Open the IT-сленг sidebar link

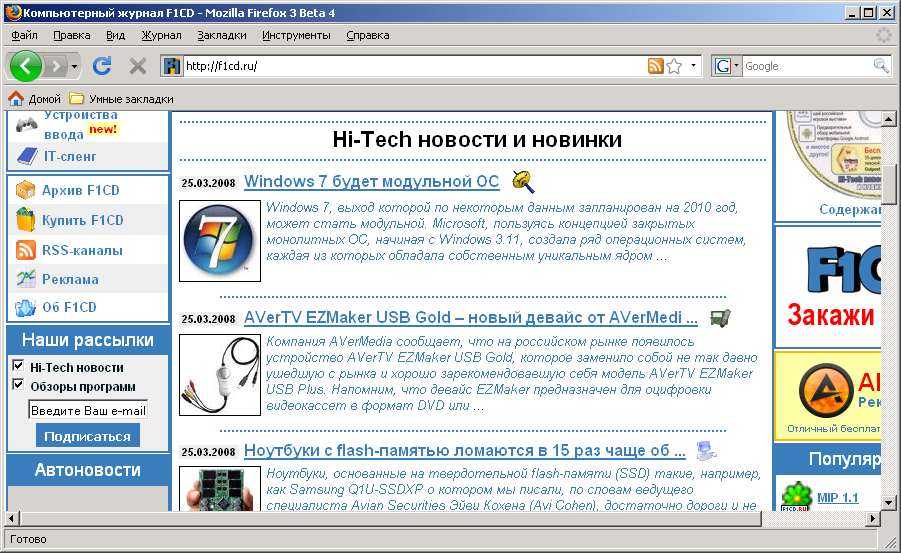coord(70,156)
